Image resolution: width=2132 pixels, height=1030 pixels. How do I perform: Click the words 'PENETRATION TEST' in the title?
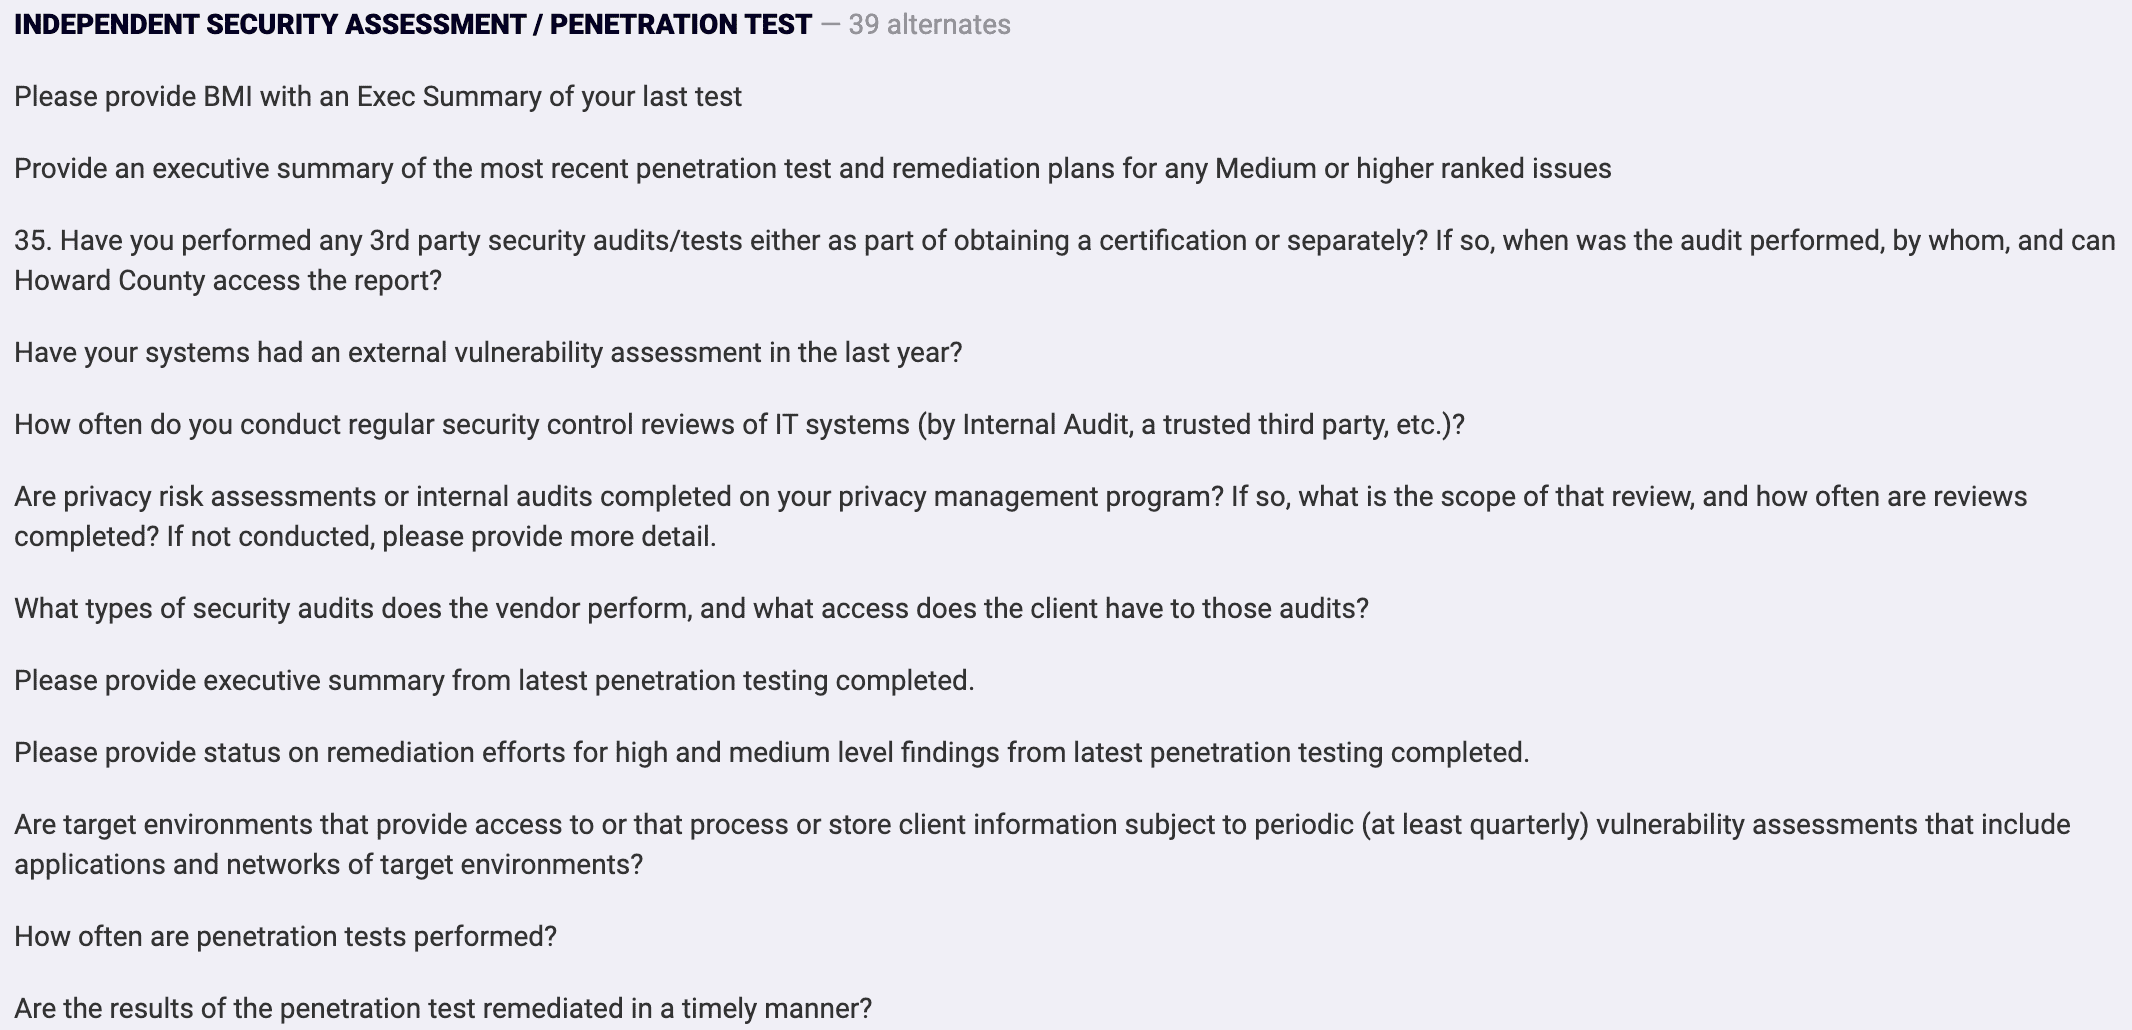click(681, 24)
